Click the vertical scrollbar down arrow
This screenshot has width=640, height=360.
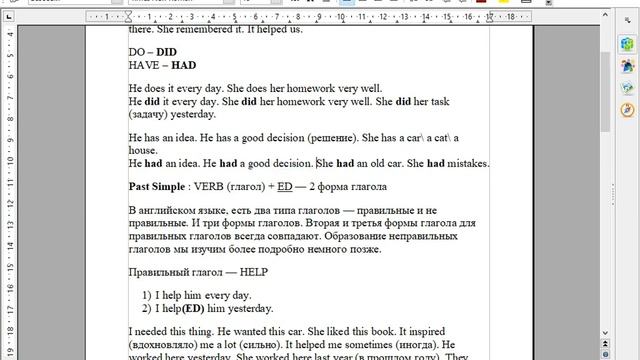pyautogui.click(x=605, y=333)
